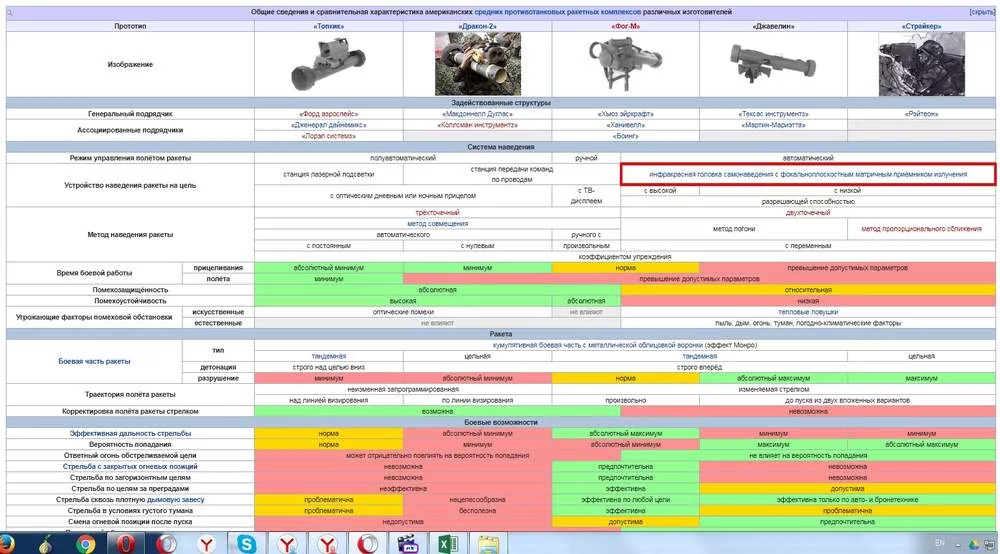The width and height of the screenshot is (1000, 554).
Task: Select the 'станция лазерной подсветки' cell
Action: pos(328,174)
